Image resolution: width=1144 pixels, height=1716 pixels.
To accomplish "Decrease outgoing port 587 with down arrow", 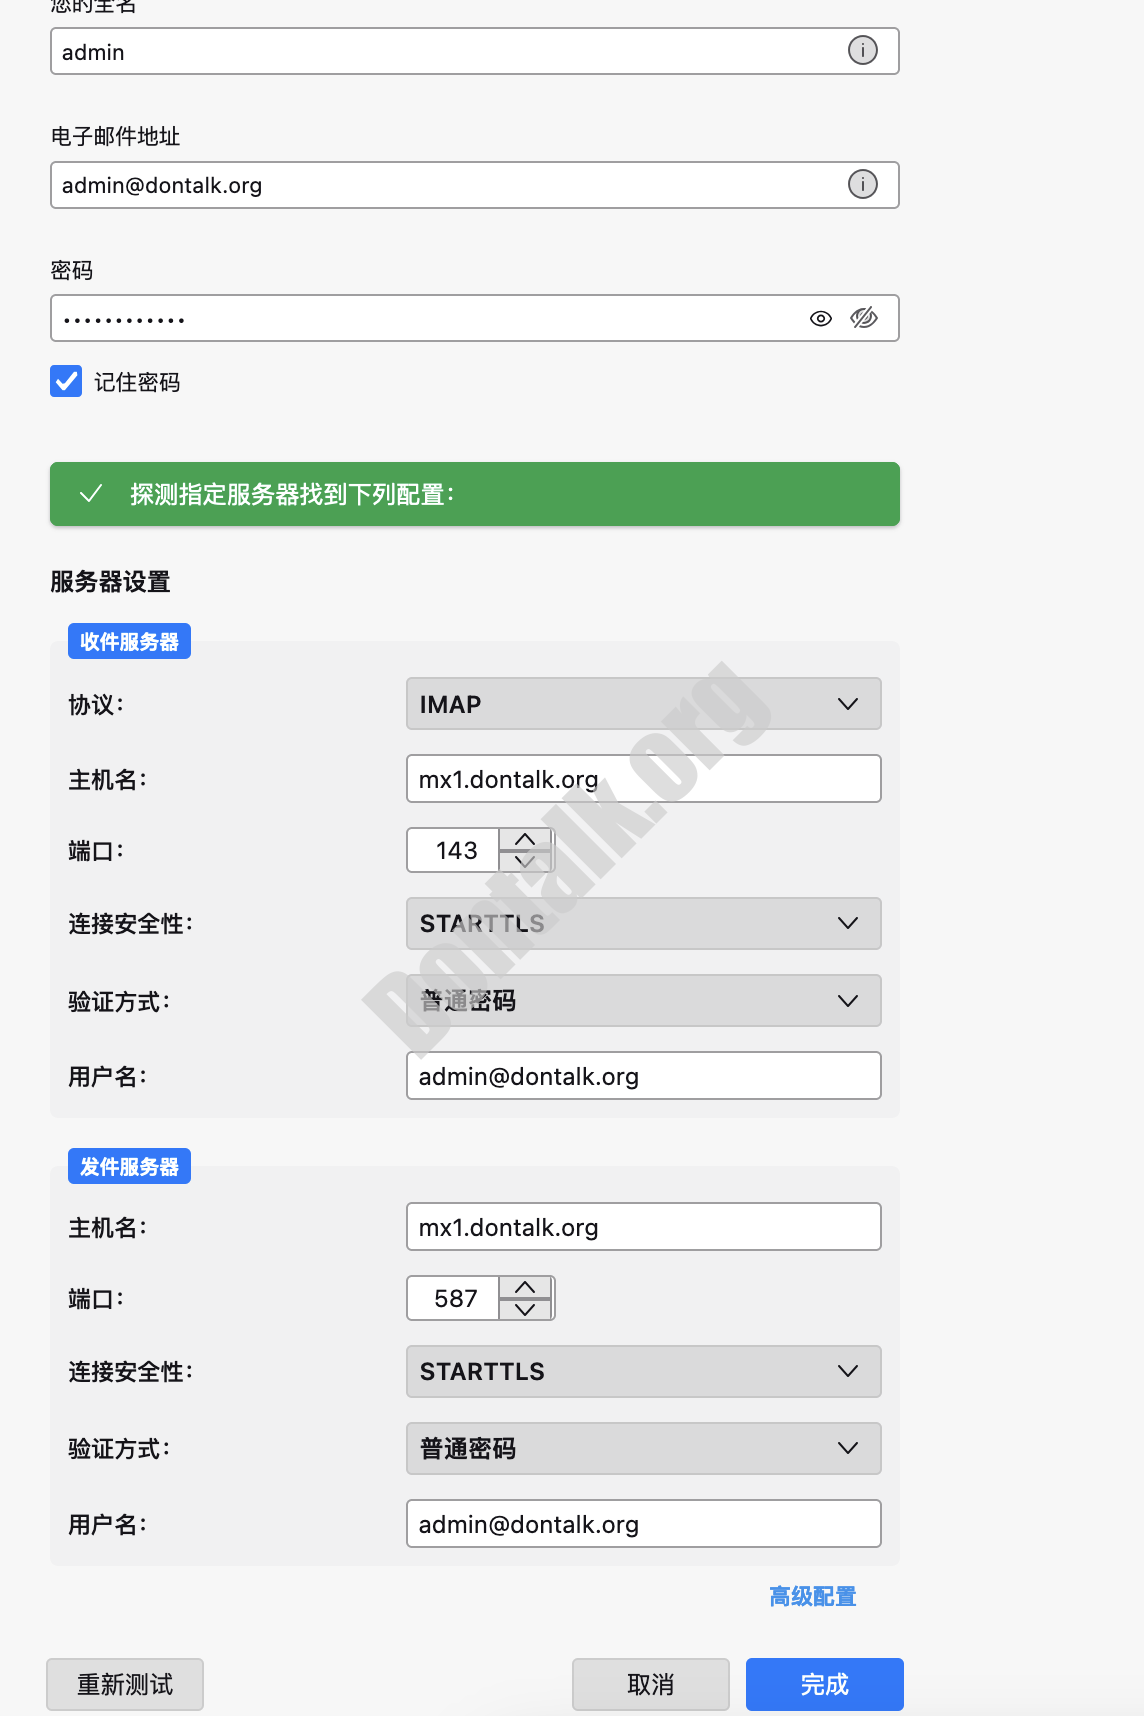I will click(x=525, y=1309).
